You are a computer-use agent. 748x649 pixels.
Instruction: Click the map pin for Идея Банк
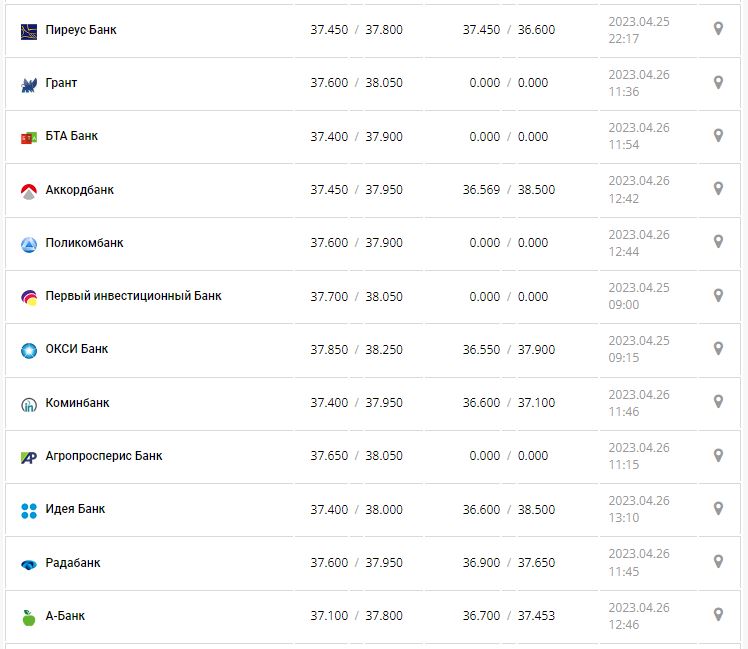(718, 509)
